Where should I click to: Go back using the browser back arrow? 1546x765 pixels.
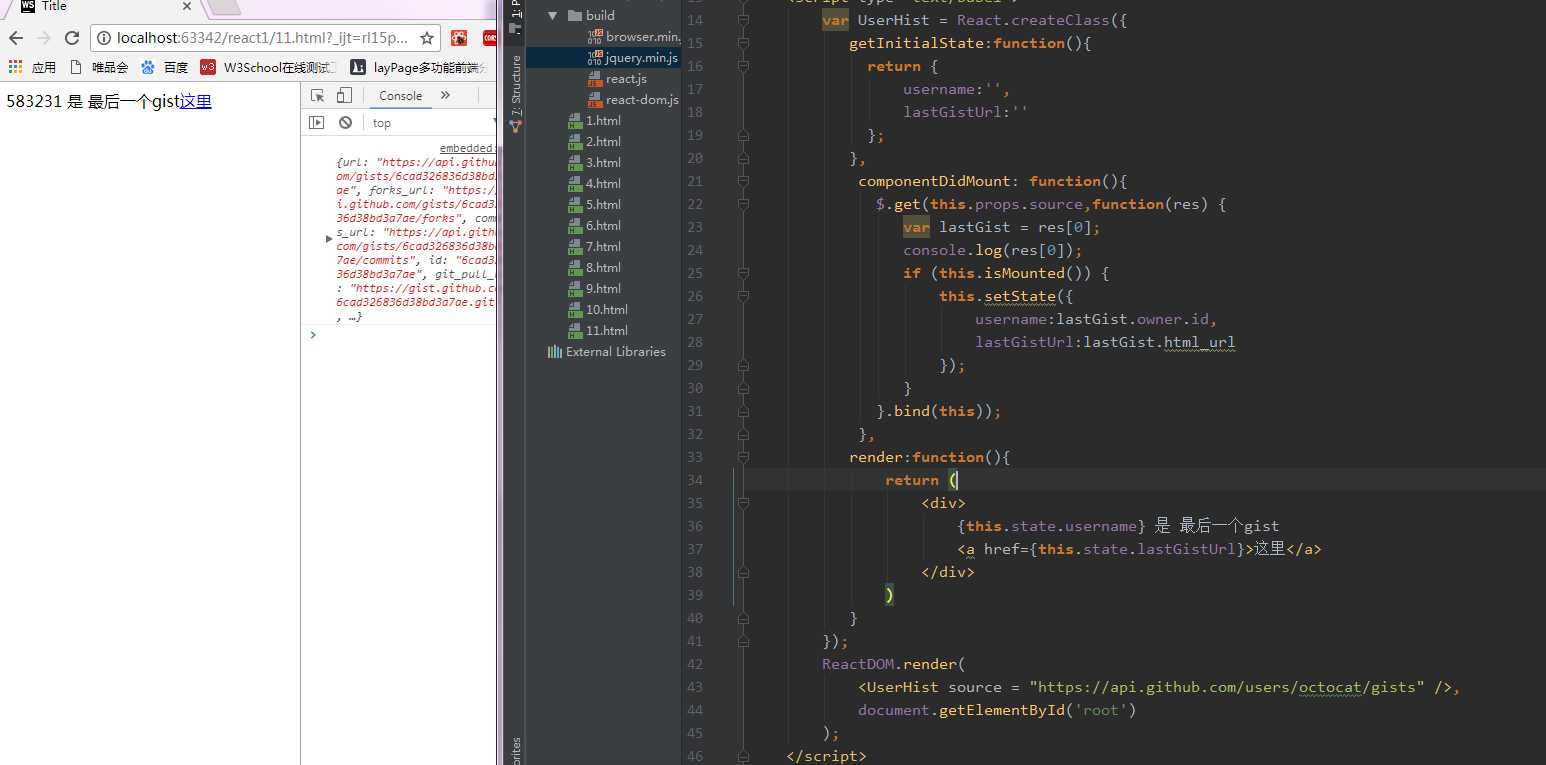[x=15, y=38]
